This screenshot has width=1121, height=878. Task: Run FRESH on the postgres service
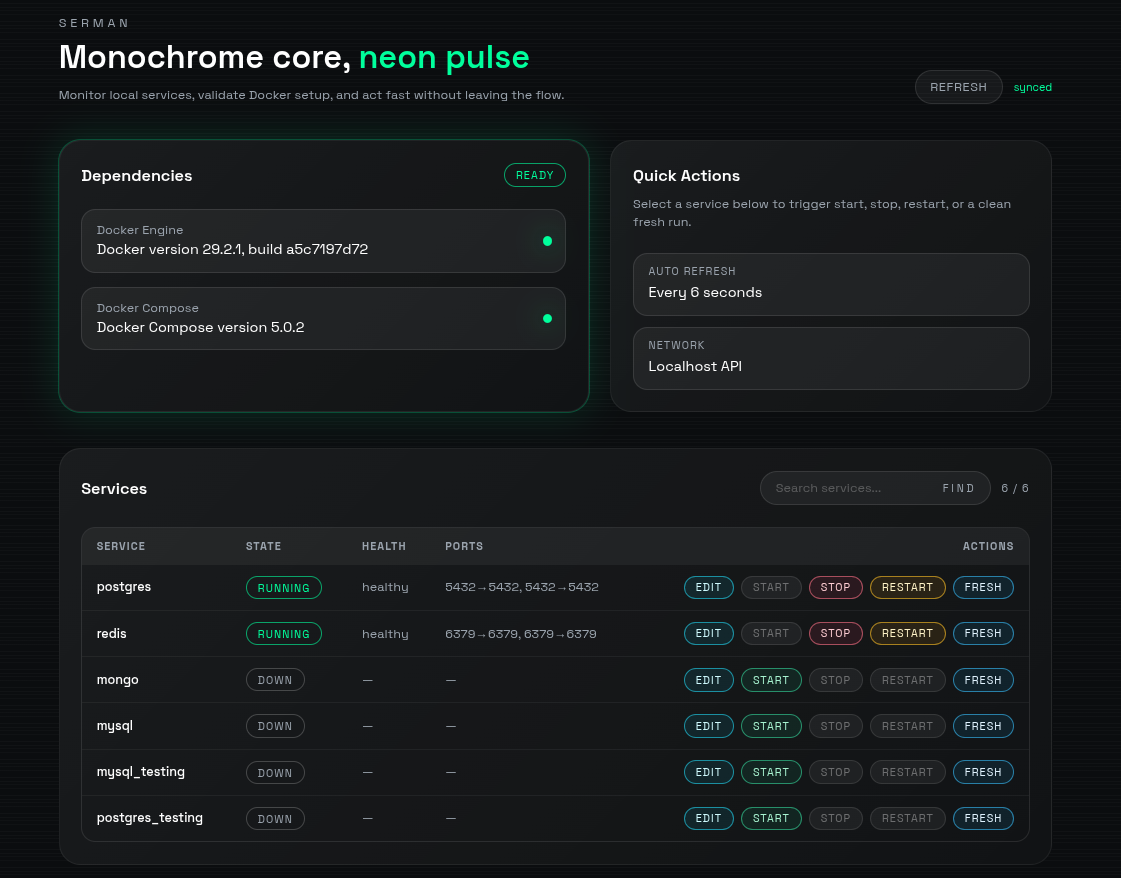[x=983, y=588]
